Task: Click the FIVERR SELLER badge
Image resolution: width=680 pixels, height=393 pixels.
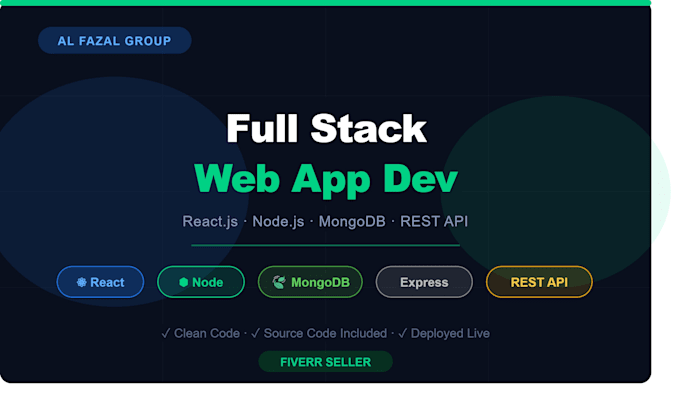Action: [325, 362]
